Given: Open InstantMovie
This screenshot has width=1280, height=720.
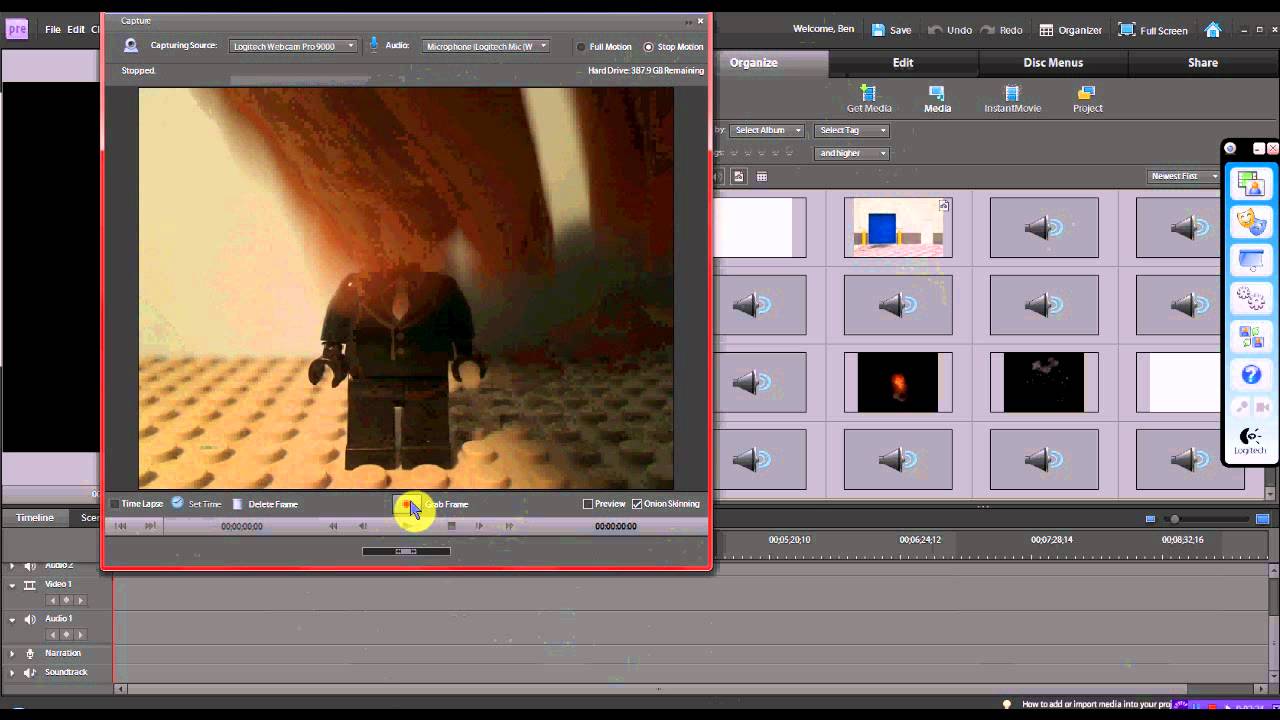Looking at the screenshot, I should (x=1012, y=99).
